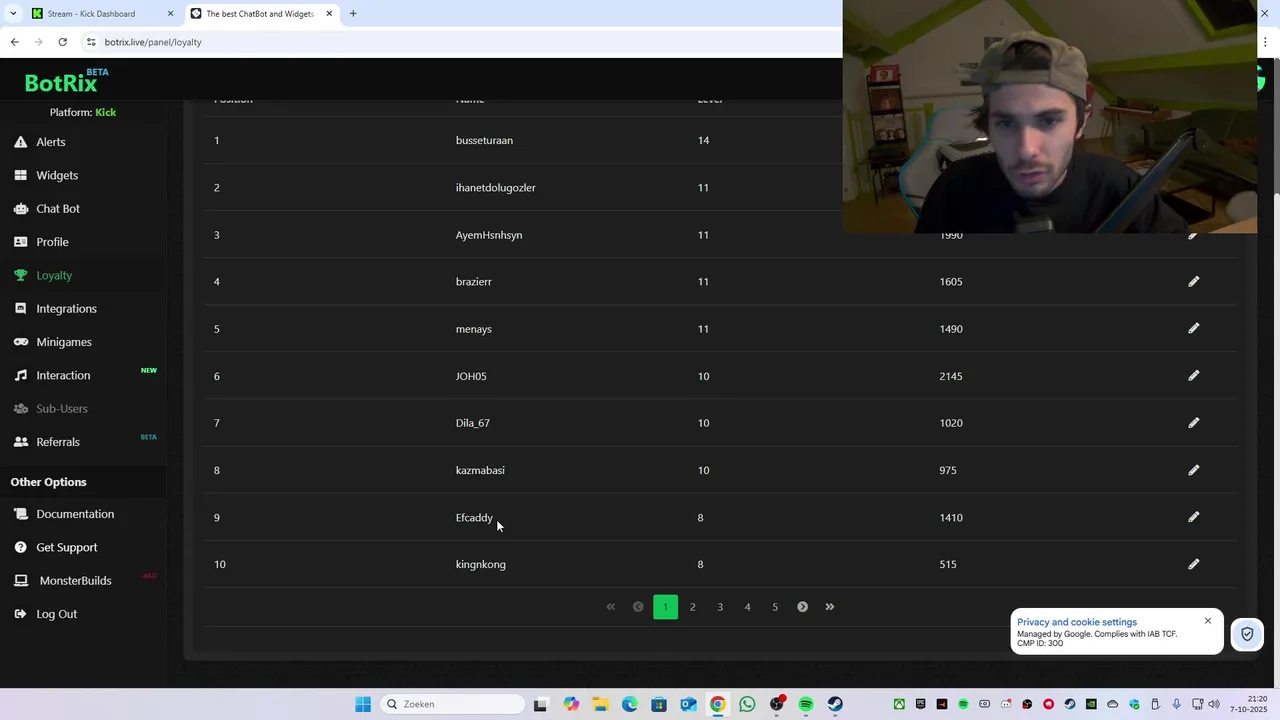Open a new browser tab
1280x720 pixels.
(353, 14)
